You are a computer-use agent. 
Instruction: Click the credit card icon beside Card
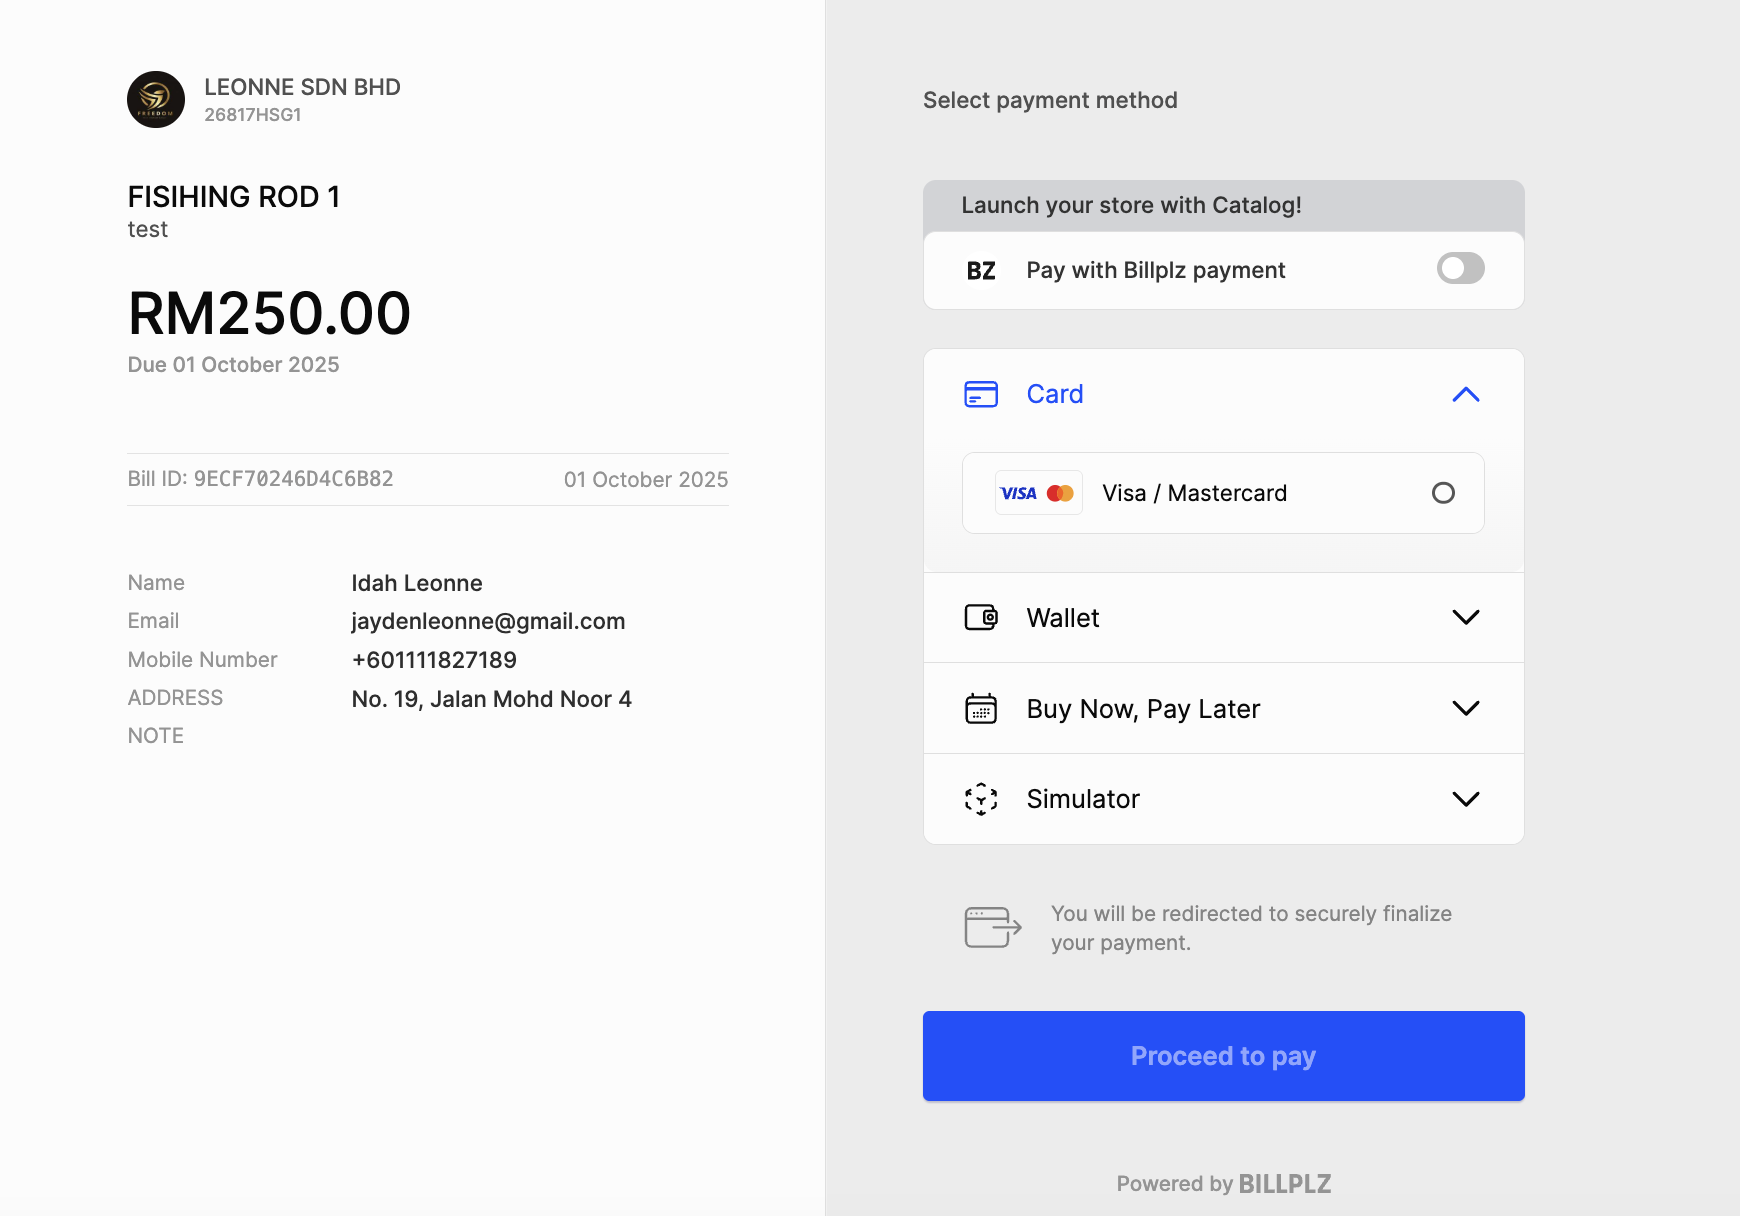point(981,395)
